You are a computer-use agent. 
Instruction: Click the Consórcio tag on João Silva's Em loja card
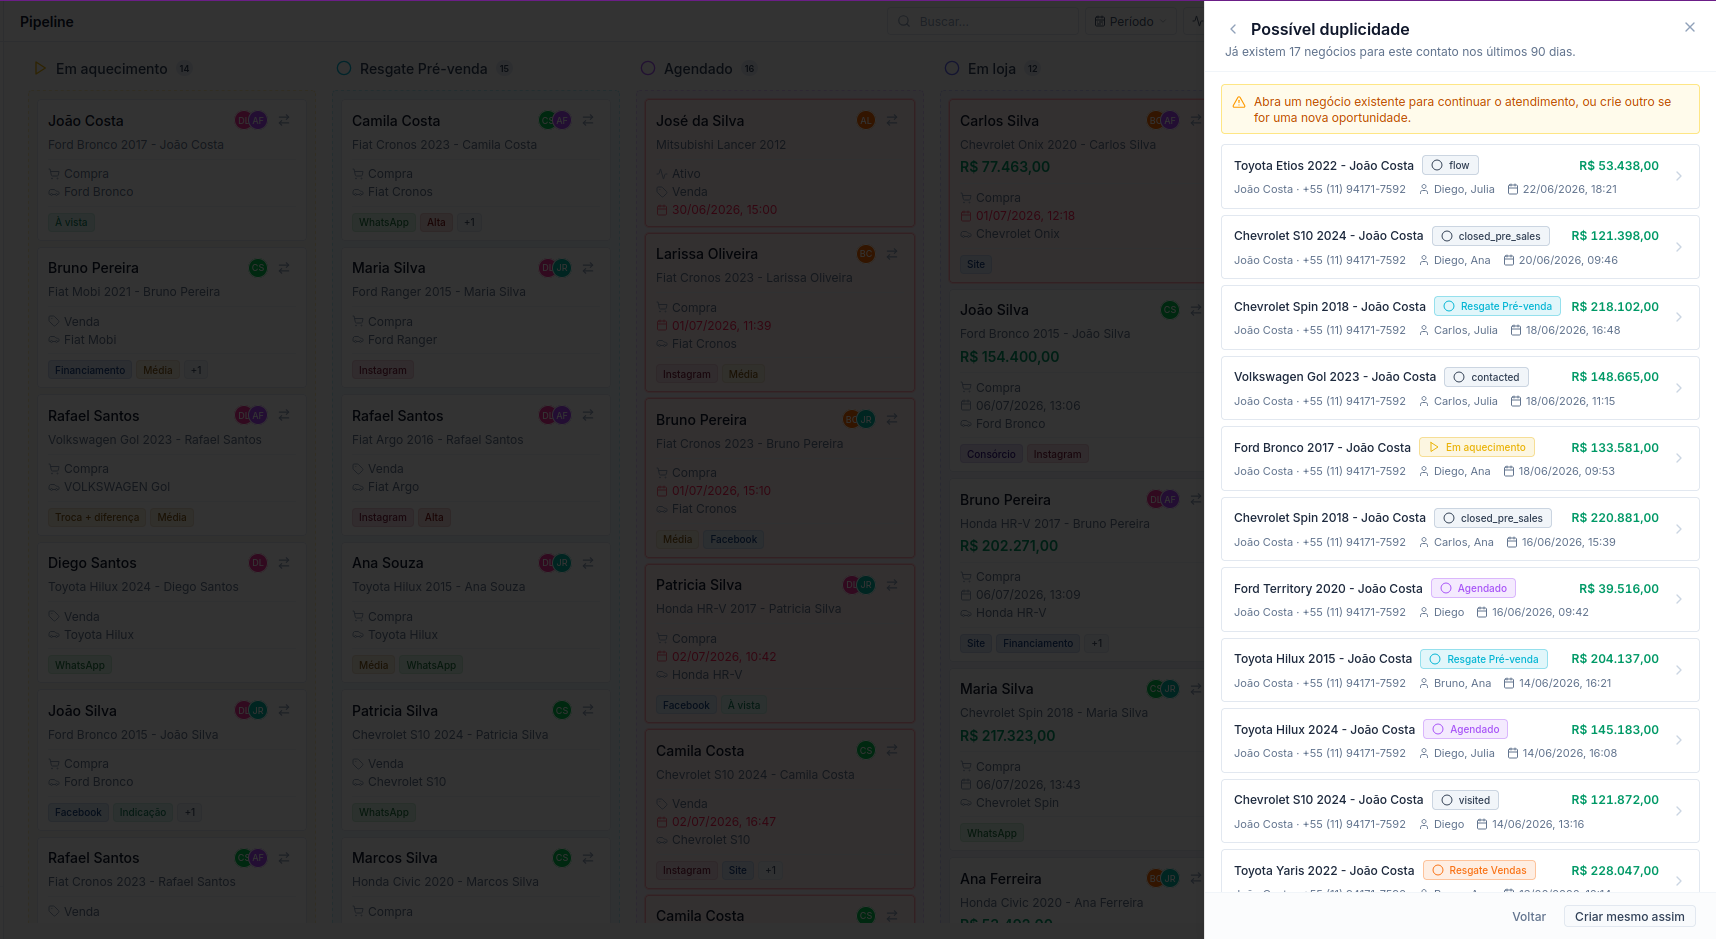coord(991,454)
